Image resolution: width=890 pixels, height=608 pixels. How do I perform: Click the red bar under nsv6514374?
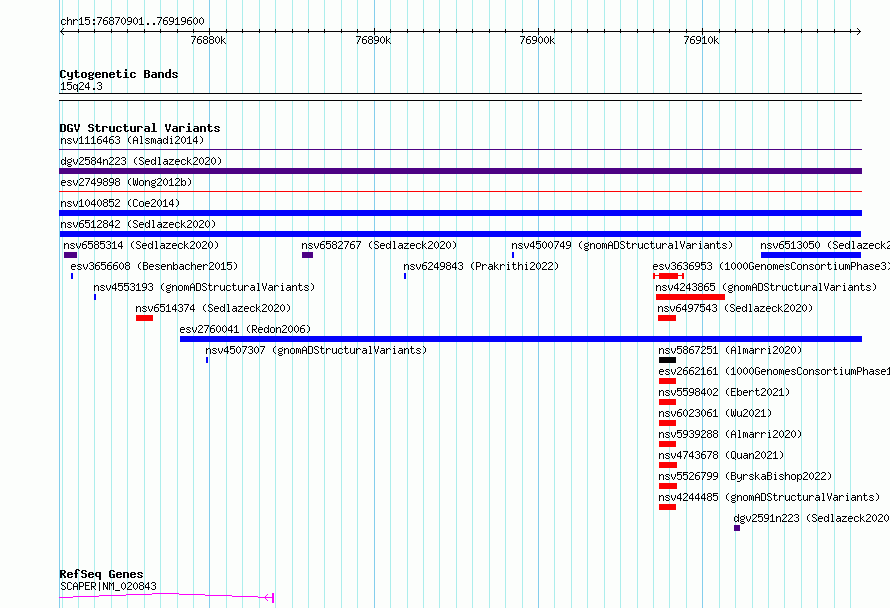point(145,318)
